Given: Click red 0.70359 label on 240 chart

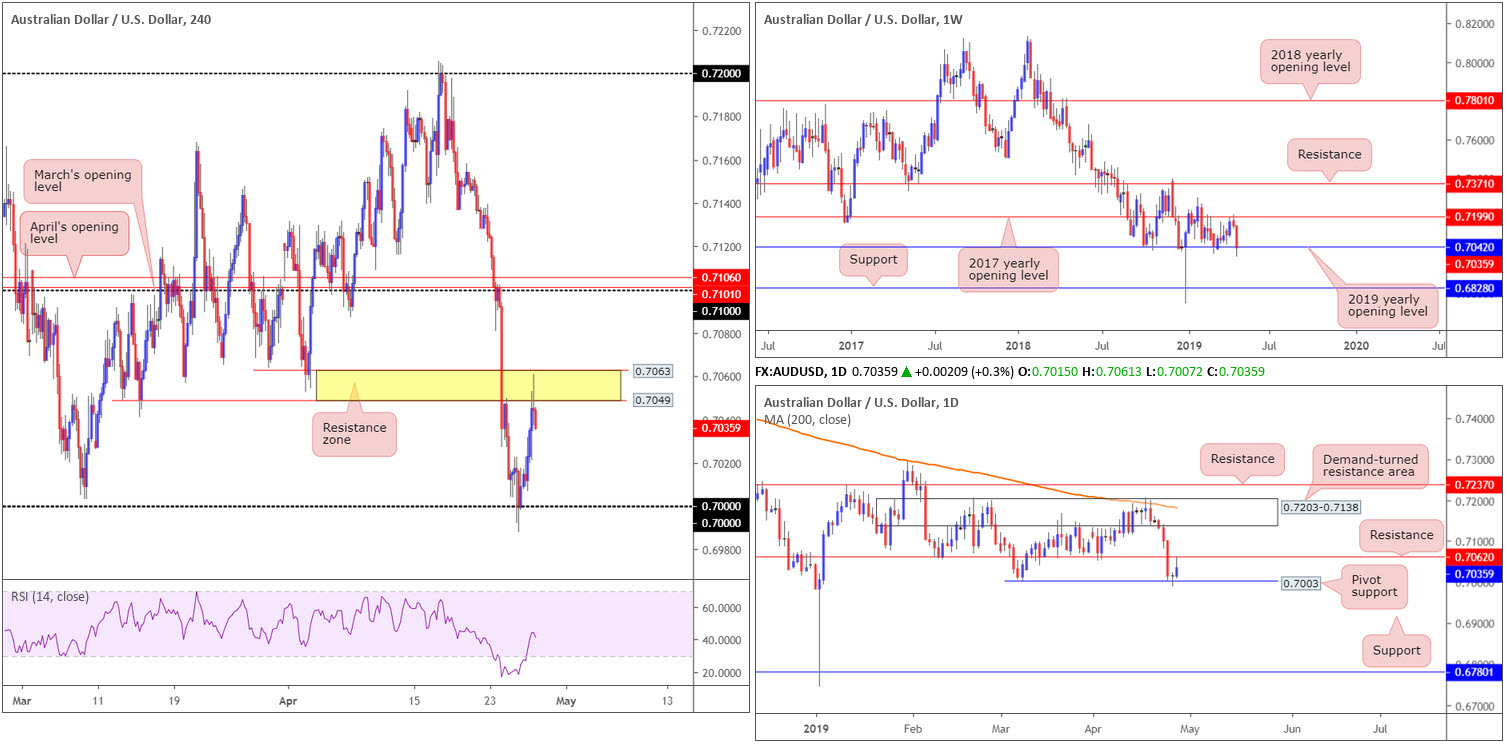Looking at the screenshot, I should point(719,428).
